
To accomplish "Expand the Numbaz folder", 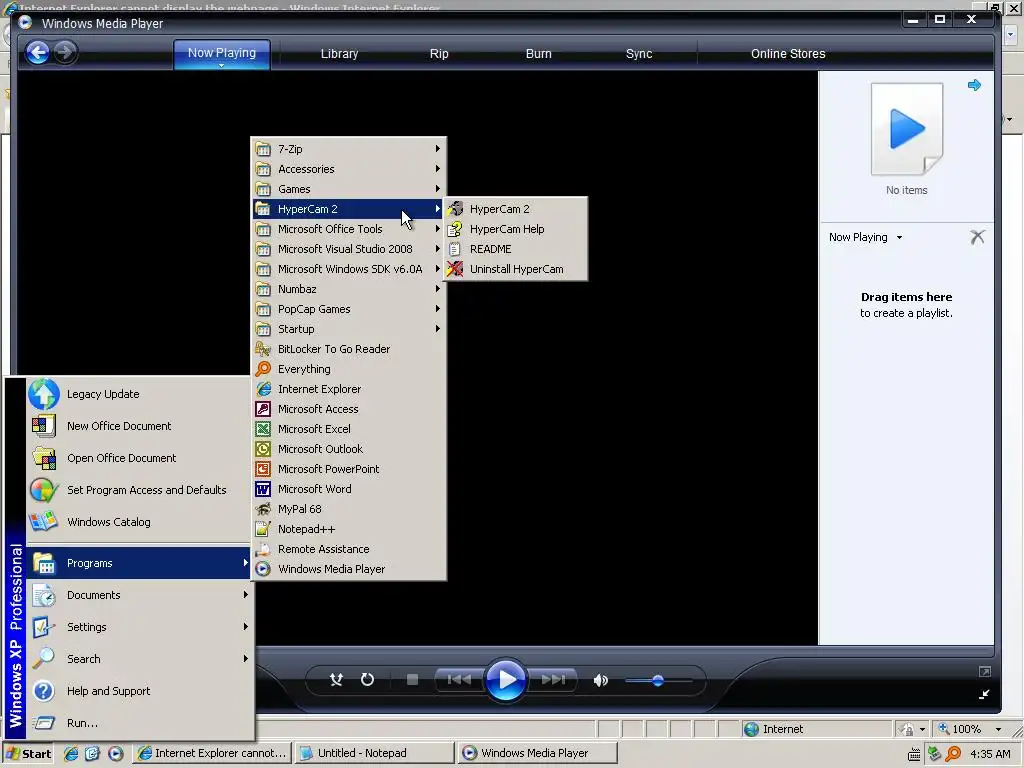I will click(x=349, y=289).
